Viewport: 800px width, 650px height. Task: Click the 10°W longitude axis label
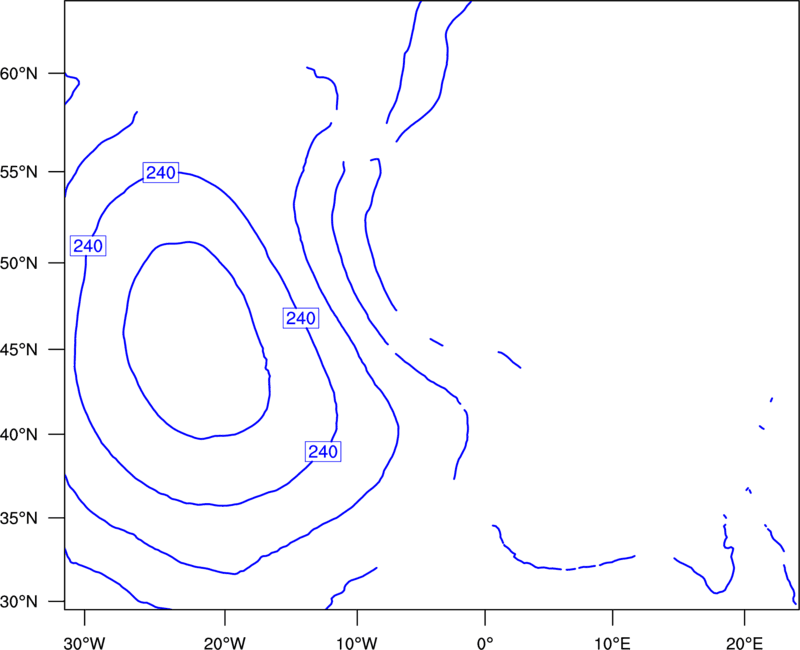[357, 643]
